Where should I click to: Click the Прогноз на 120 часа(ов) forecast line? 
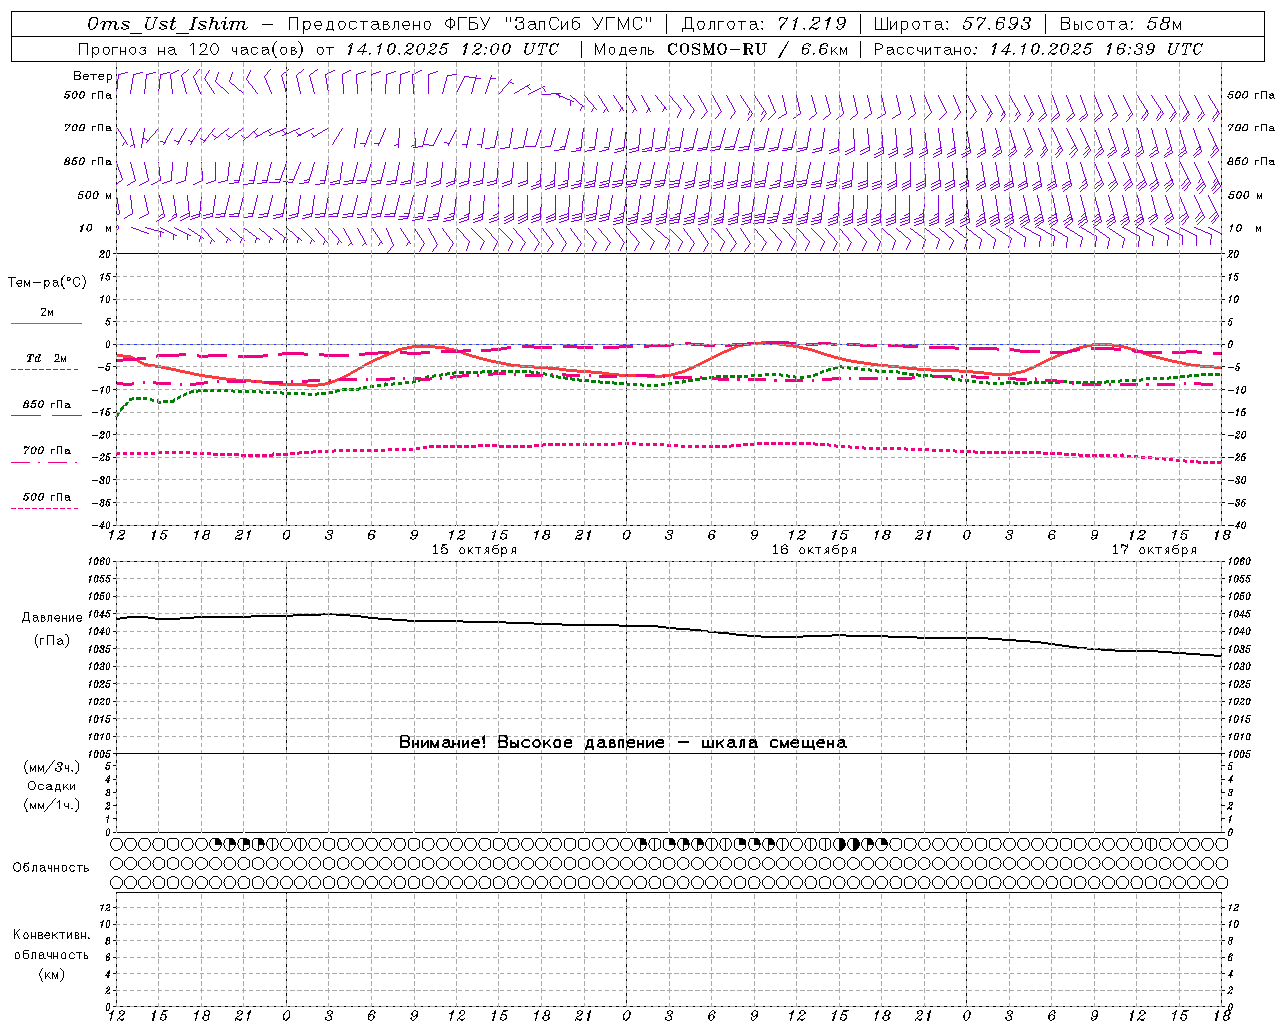tap(318, 49)
